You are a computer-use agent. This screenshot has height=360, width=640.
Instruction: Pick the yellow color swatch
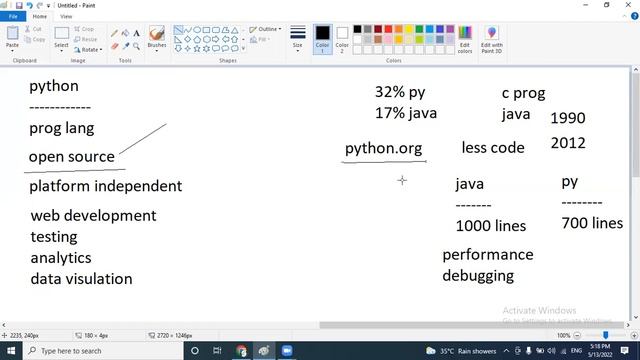[409, 29]
